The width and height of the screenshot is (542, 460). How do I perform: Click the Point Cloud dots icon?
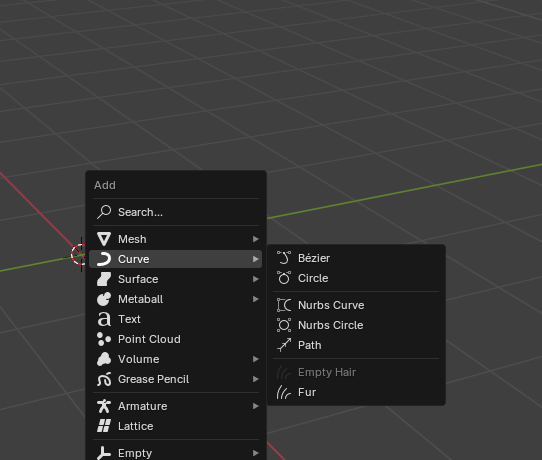[104, 339]
